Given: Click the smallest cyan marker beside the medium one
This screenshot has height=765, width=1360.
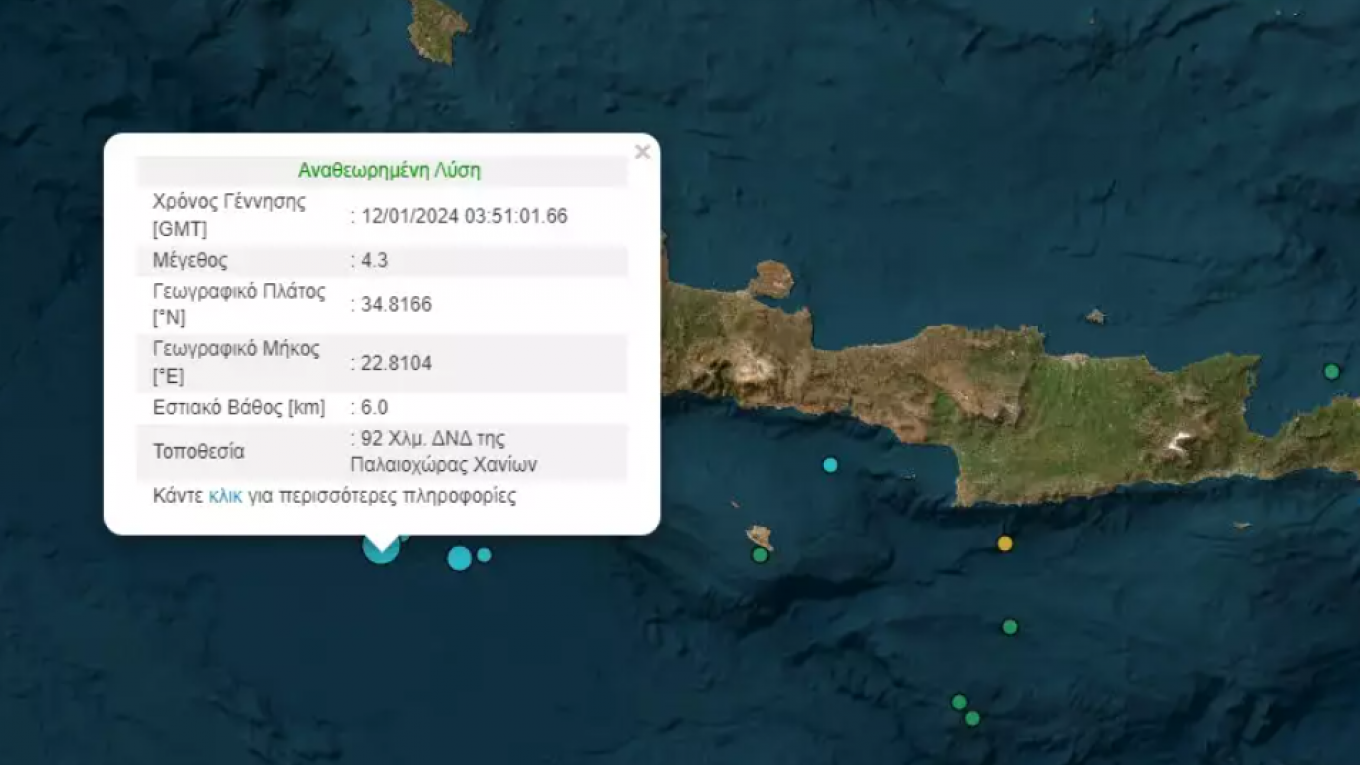Looking at the screenshot, I should [x=484, y=554].
